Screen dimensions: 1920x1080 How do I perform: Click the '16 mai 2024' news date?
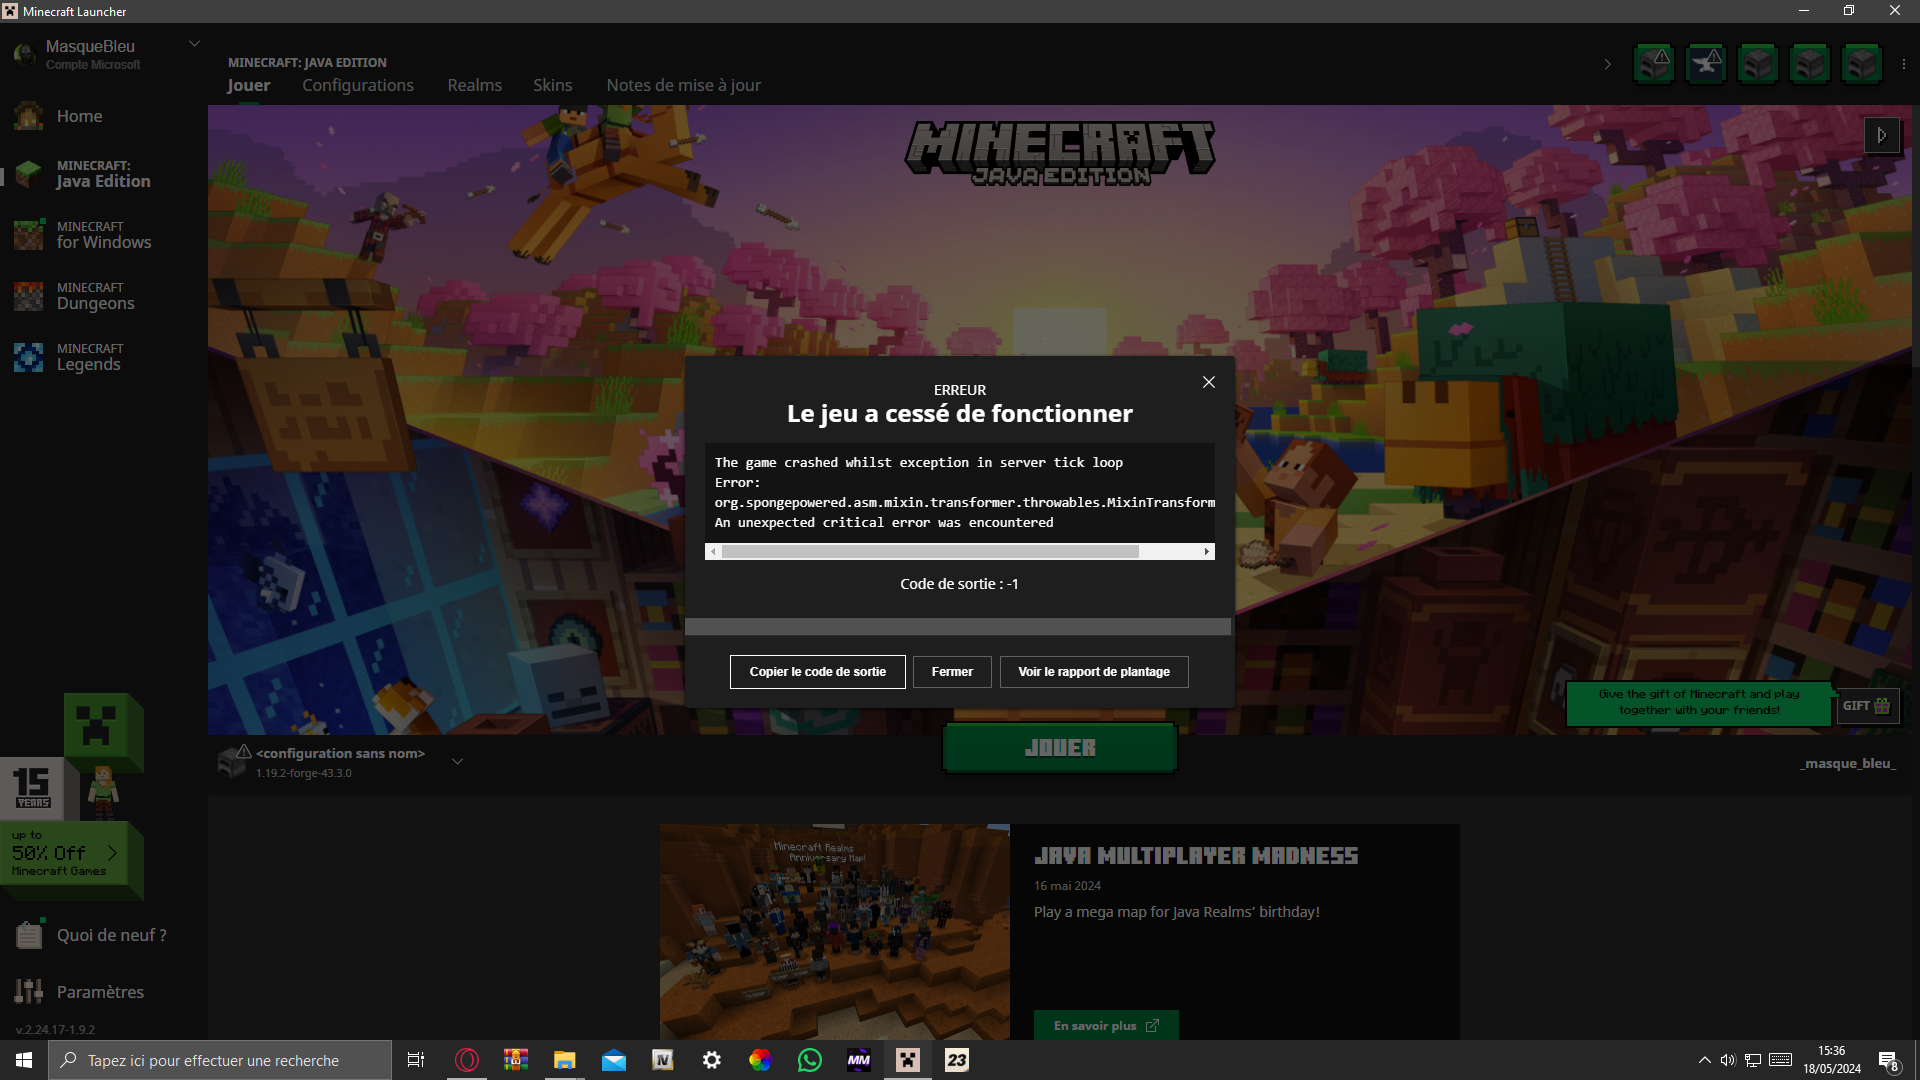tap(1067, 886)
